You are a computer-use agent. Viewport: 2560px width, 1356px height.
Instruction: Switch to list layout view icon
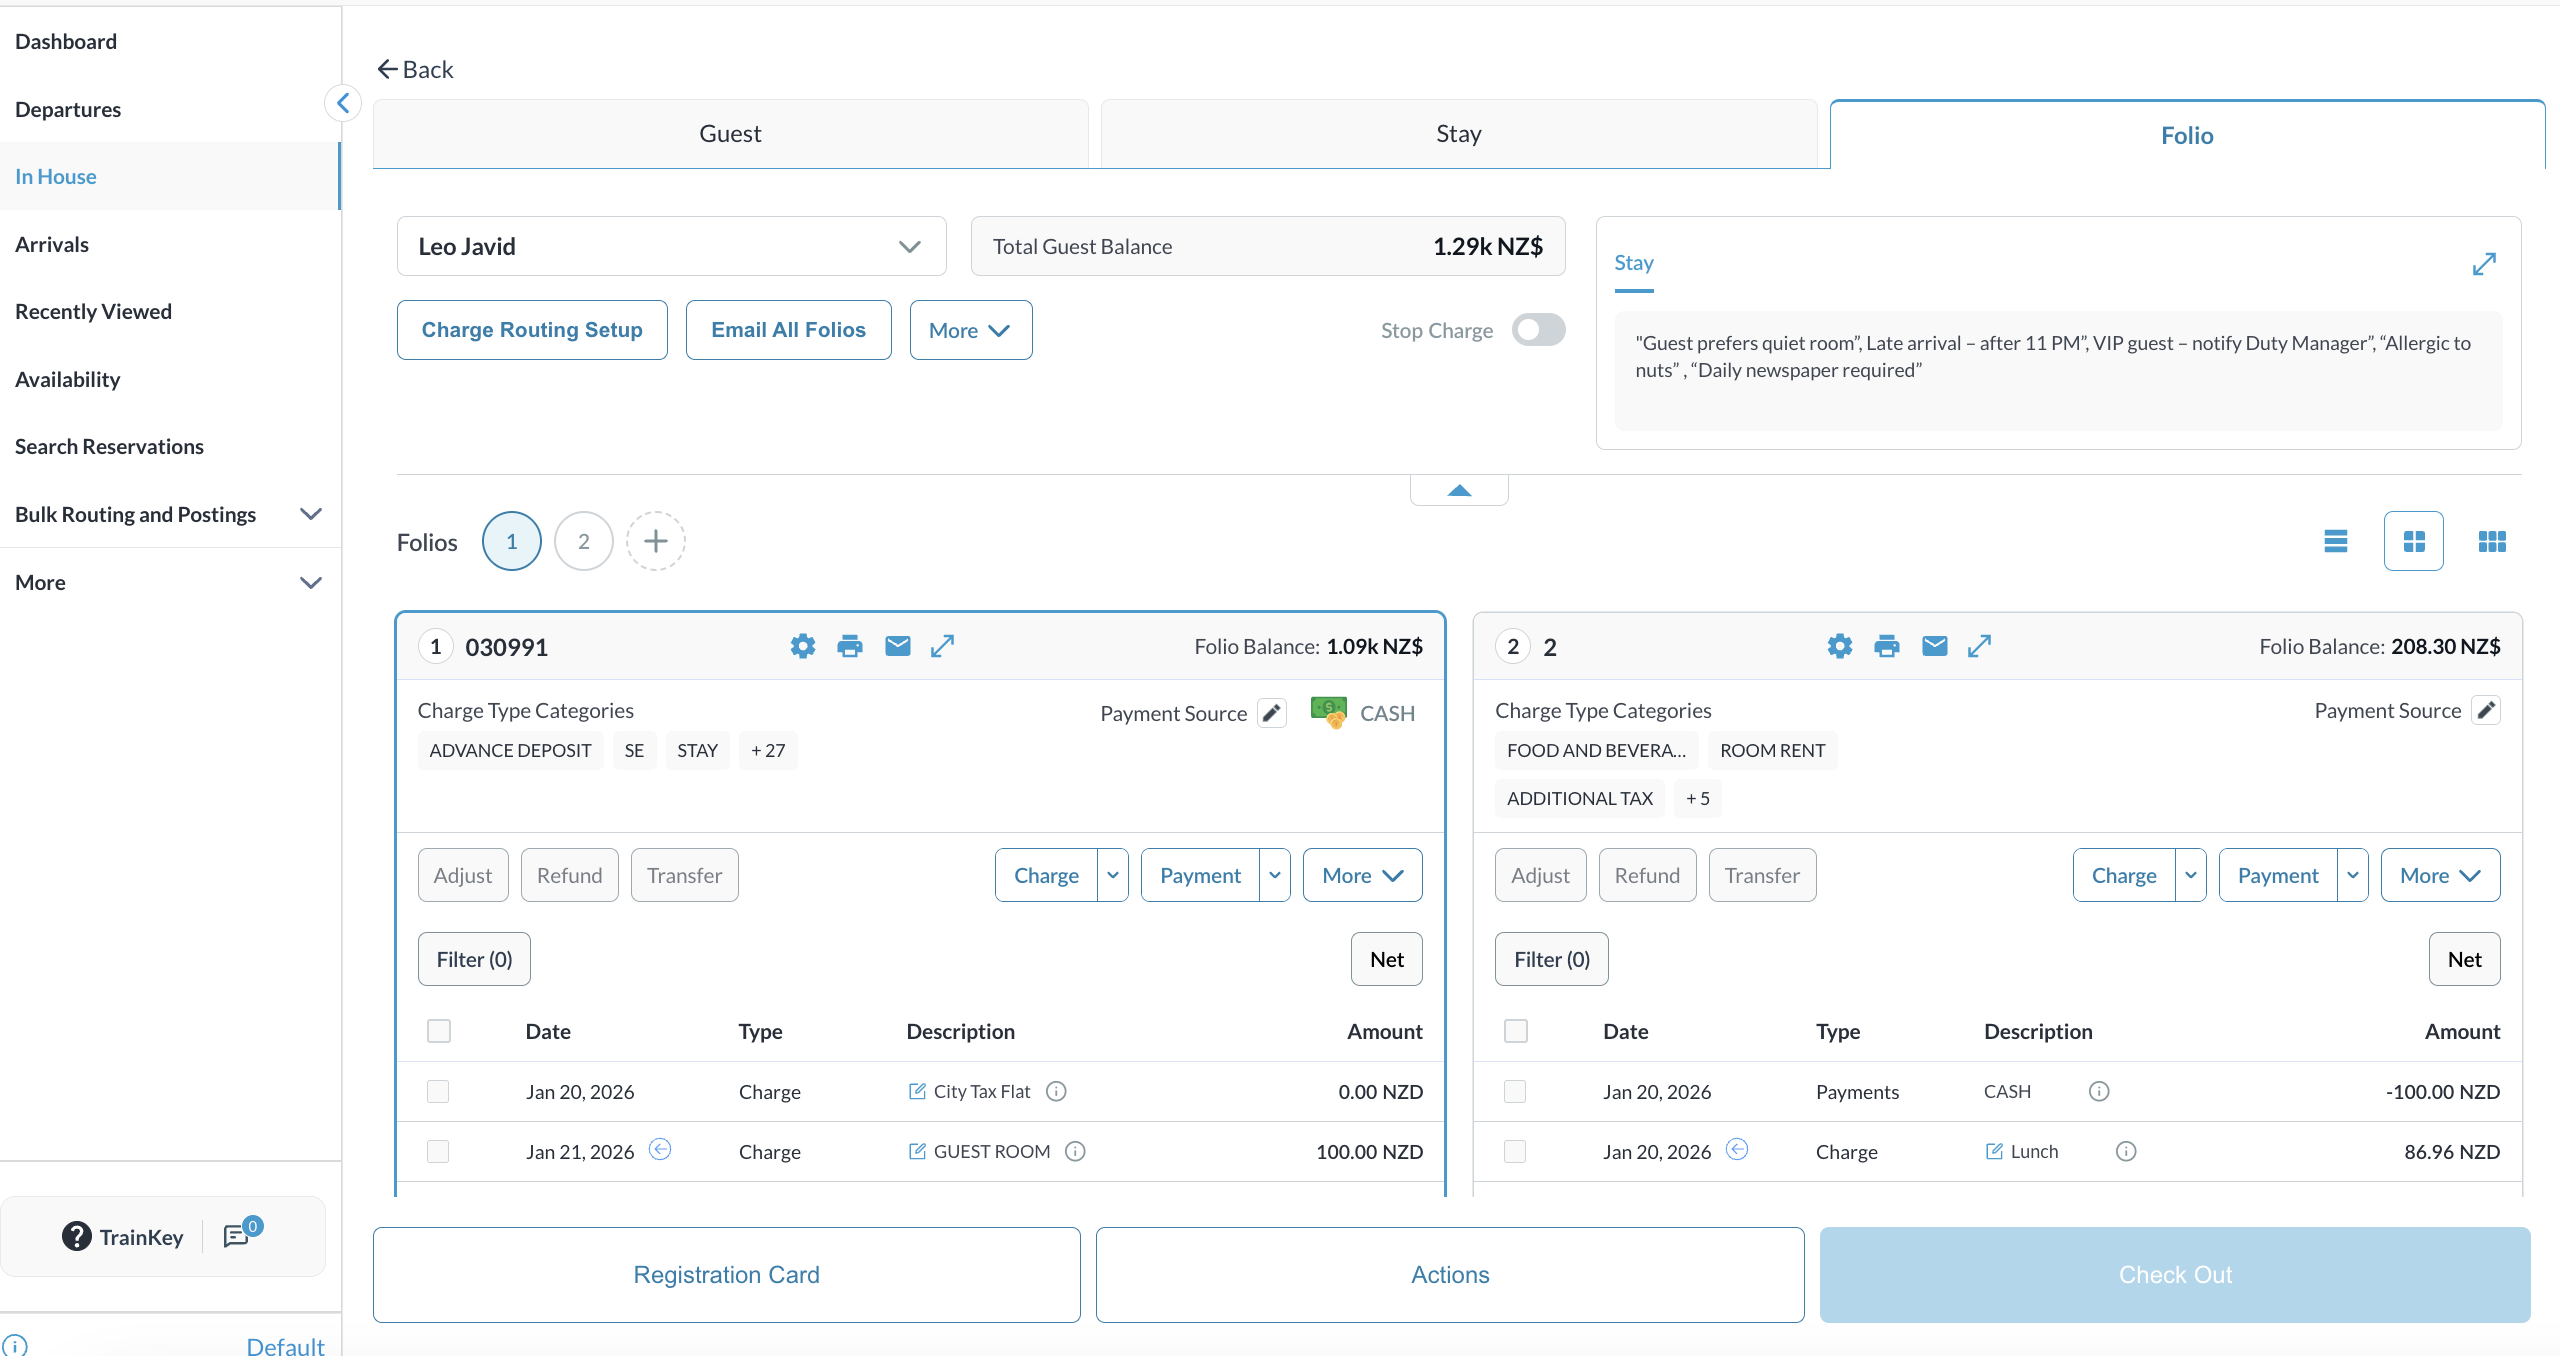(x=2336, y=541)
